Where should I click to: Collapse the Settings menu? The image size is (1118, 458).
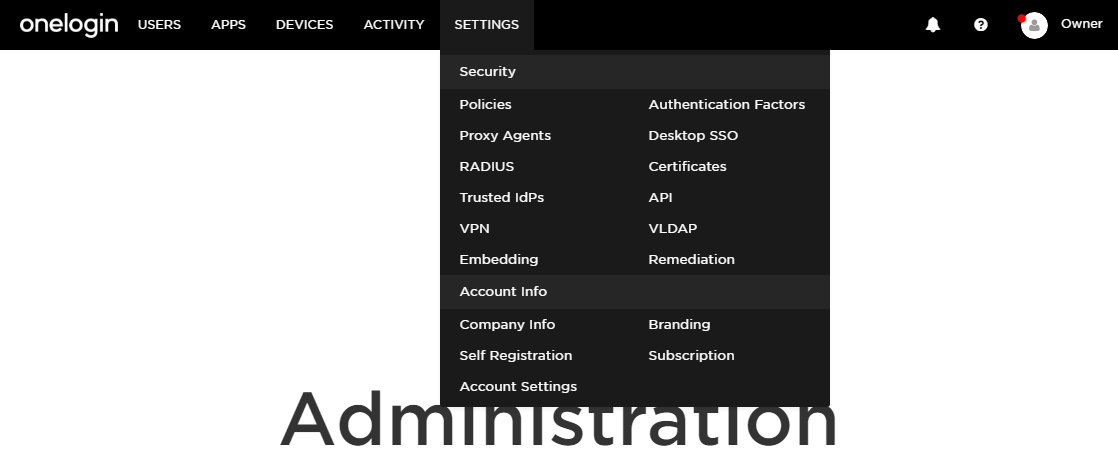pyautogui.click(x=486, y=25)
